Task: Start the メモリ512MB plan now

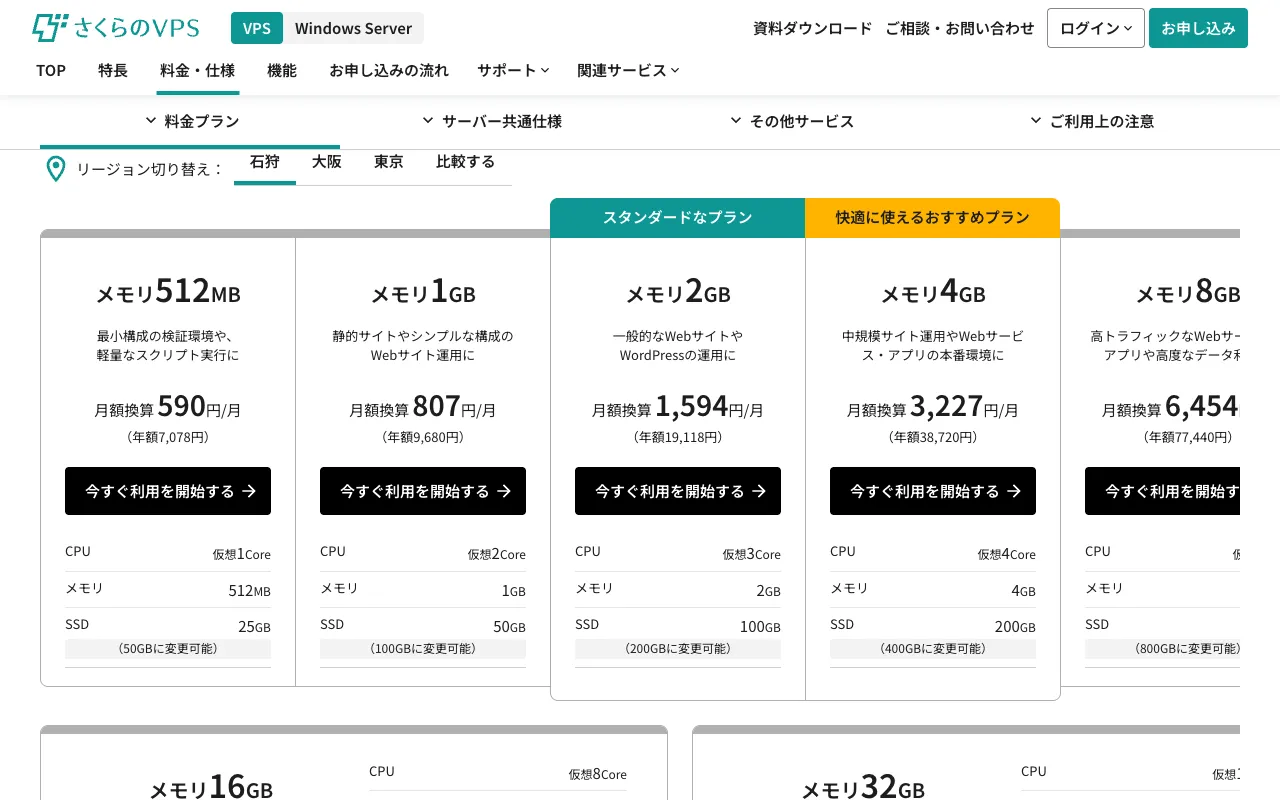Action: point(168,491)
